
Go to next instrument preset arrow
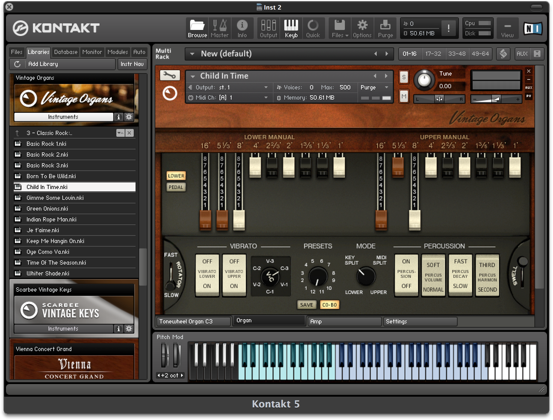(x=386, y=76)
